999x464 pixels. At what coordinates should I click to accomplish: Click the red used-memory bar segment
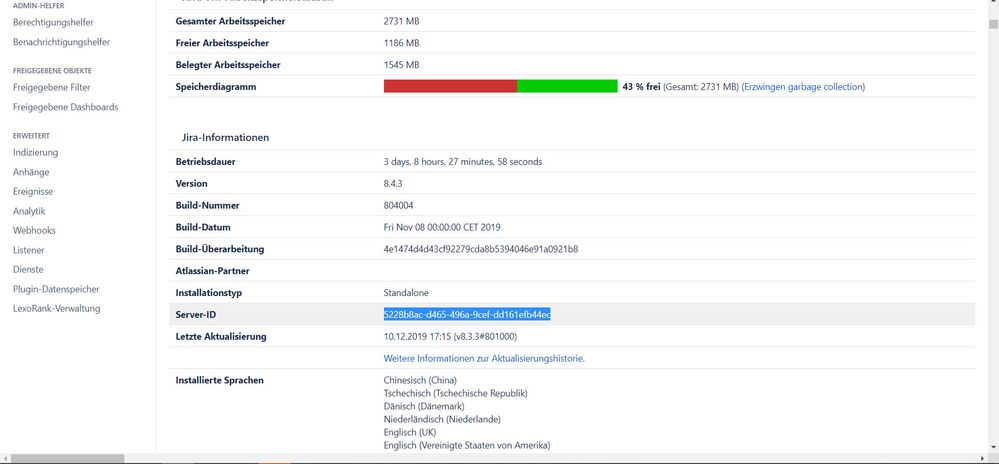tap(450, 86)
